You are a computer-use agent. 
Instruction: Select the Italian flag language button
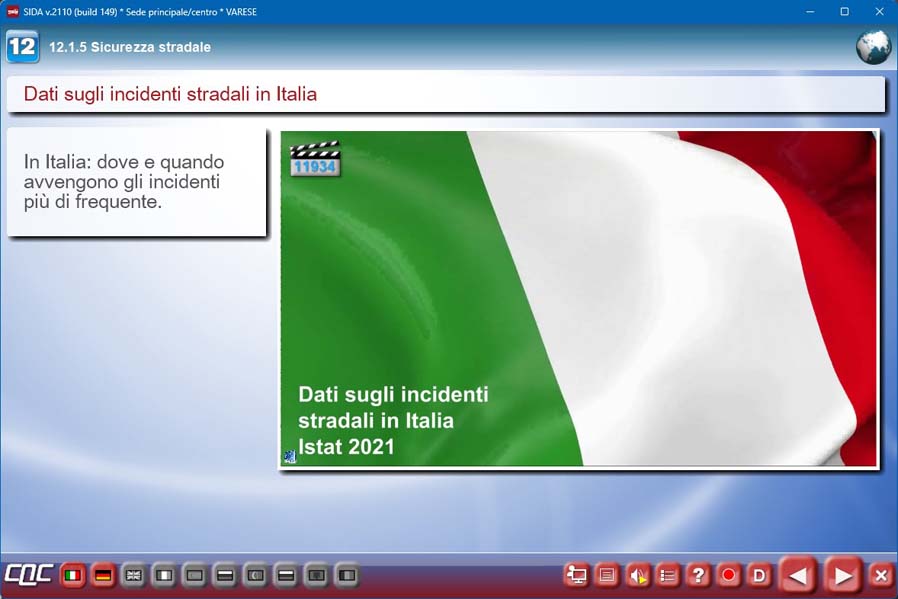coord(72,576)
